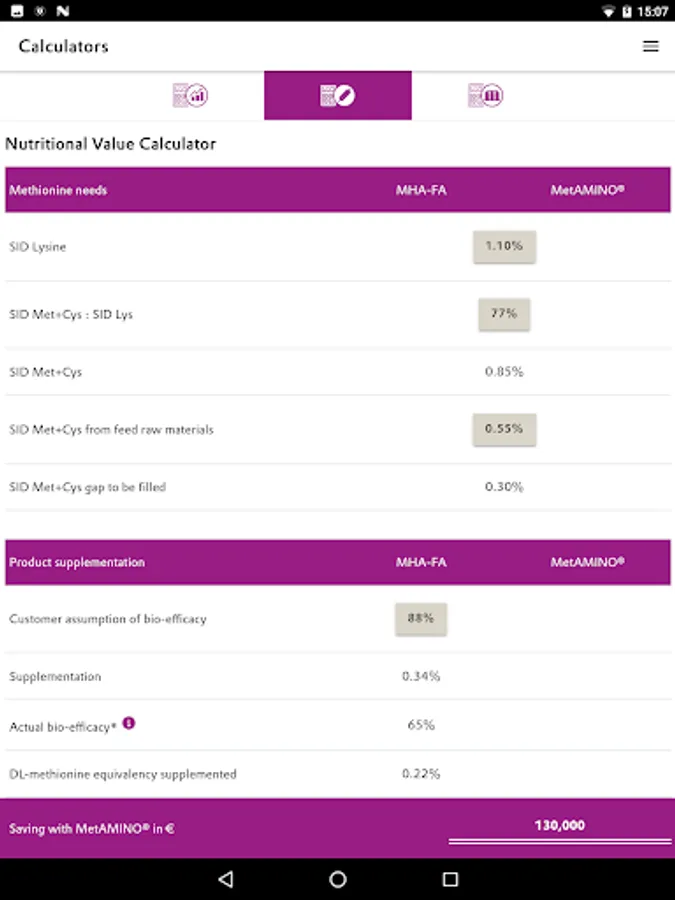Click the Calculators title
The width and height of the screenshot is (675, 900).
(x=63, y=46)
